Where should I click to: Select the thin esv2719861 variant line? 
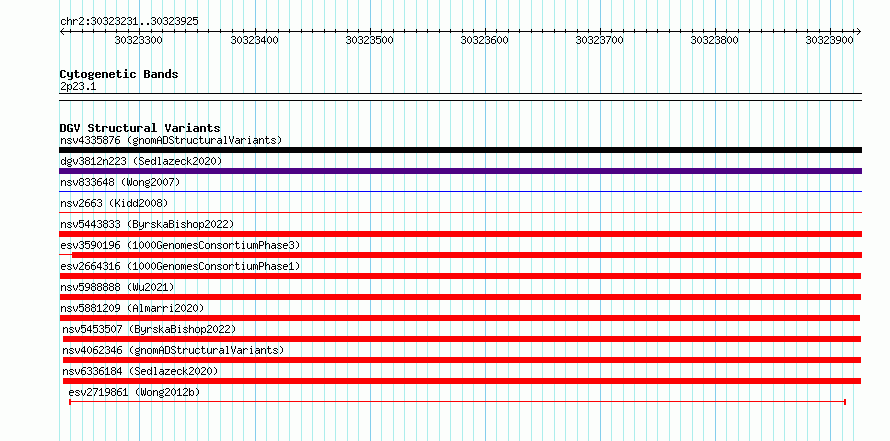[x=457, y=402]
